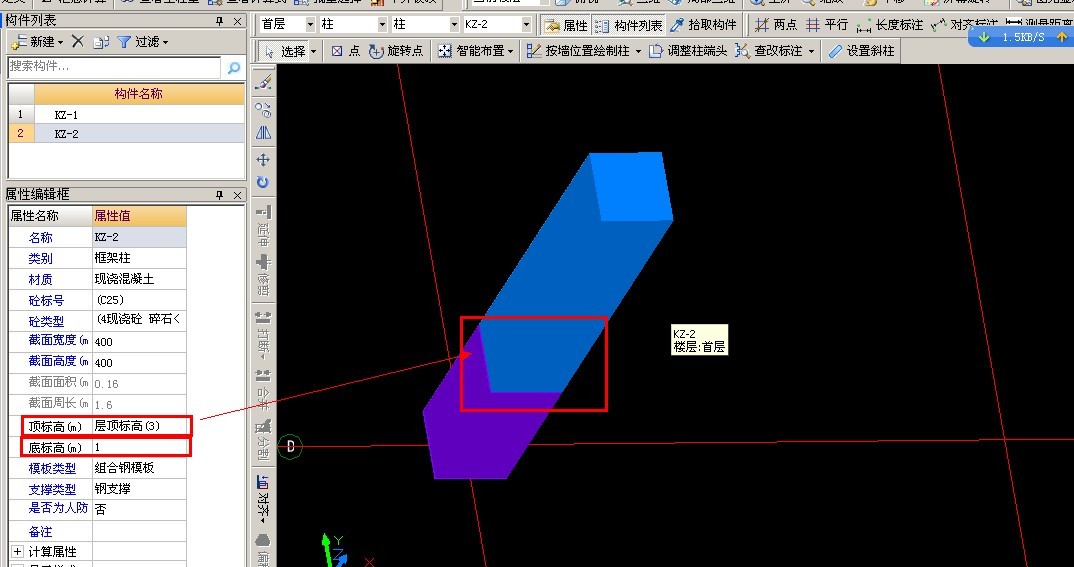Click the 类别 value 框架柱 cell
1074x567 pixels.
(x=139, y=258)
